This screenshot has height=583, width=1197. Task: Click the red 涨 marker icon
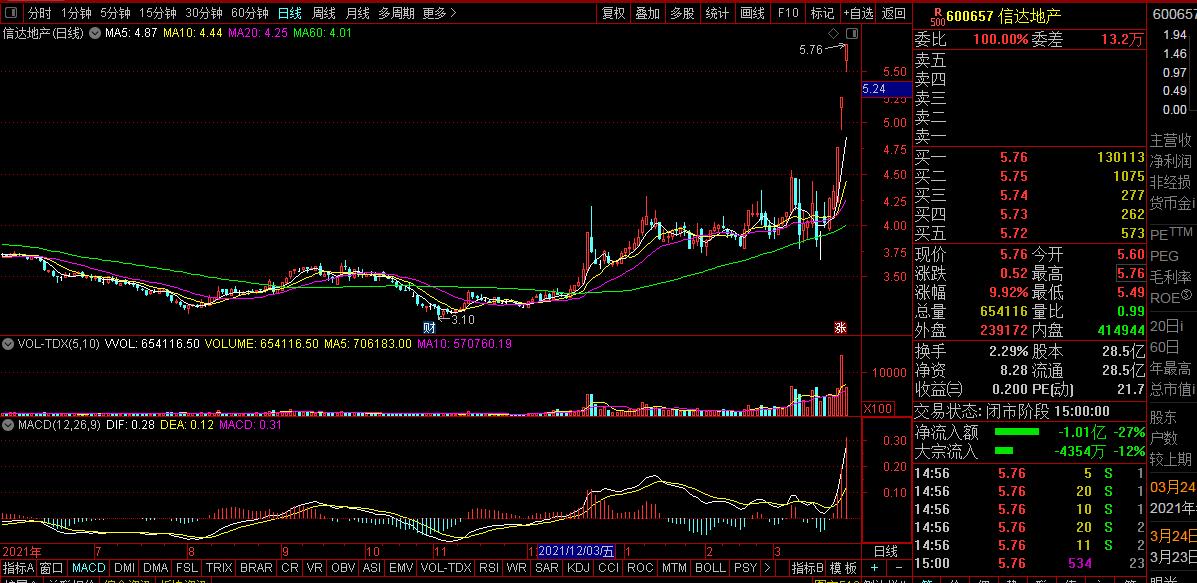(840, 328)
